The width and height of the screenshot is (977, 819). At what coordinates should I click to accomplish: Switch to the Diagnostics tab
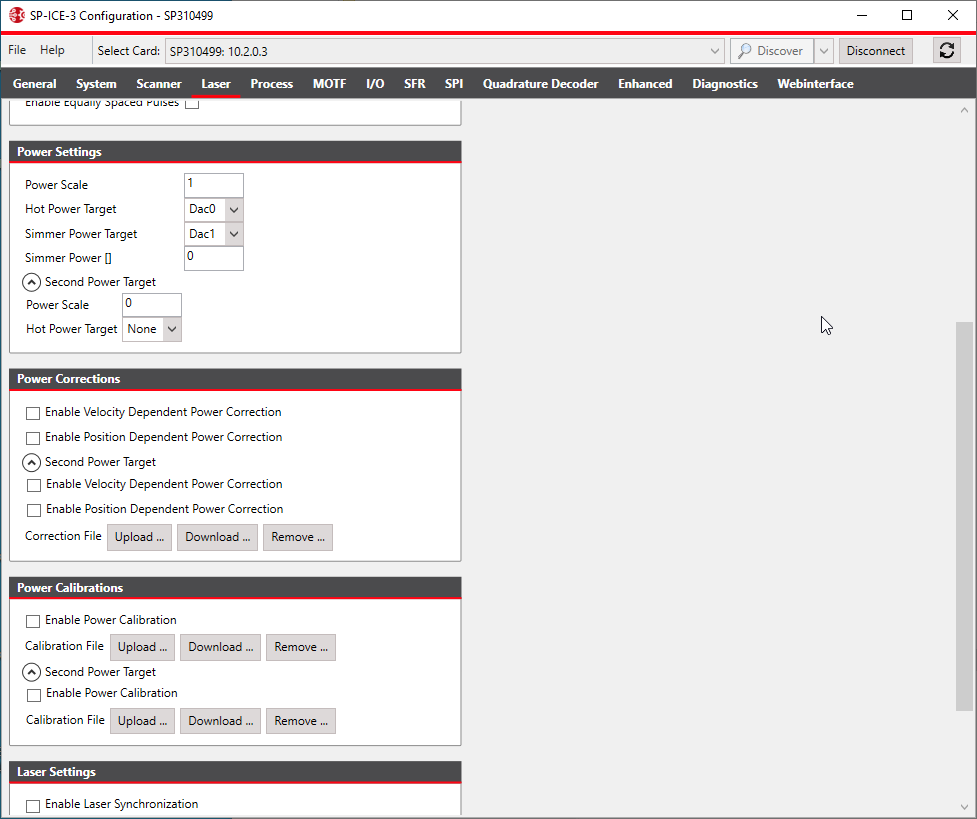click(724, 84)
